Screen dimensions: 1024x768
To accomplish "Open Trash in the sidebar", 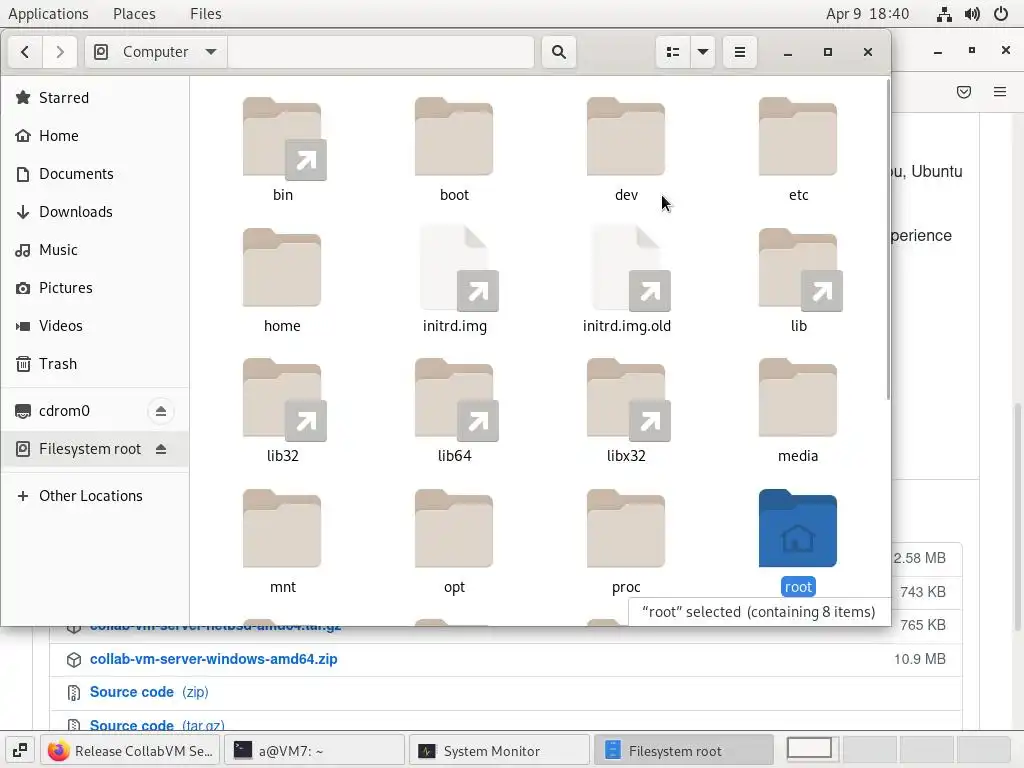I will tap(95, 363).
